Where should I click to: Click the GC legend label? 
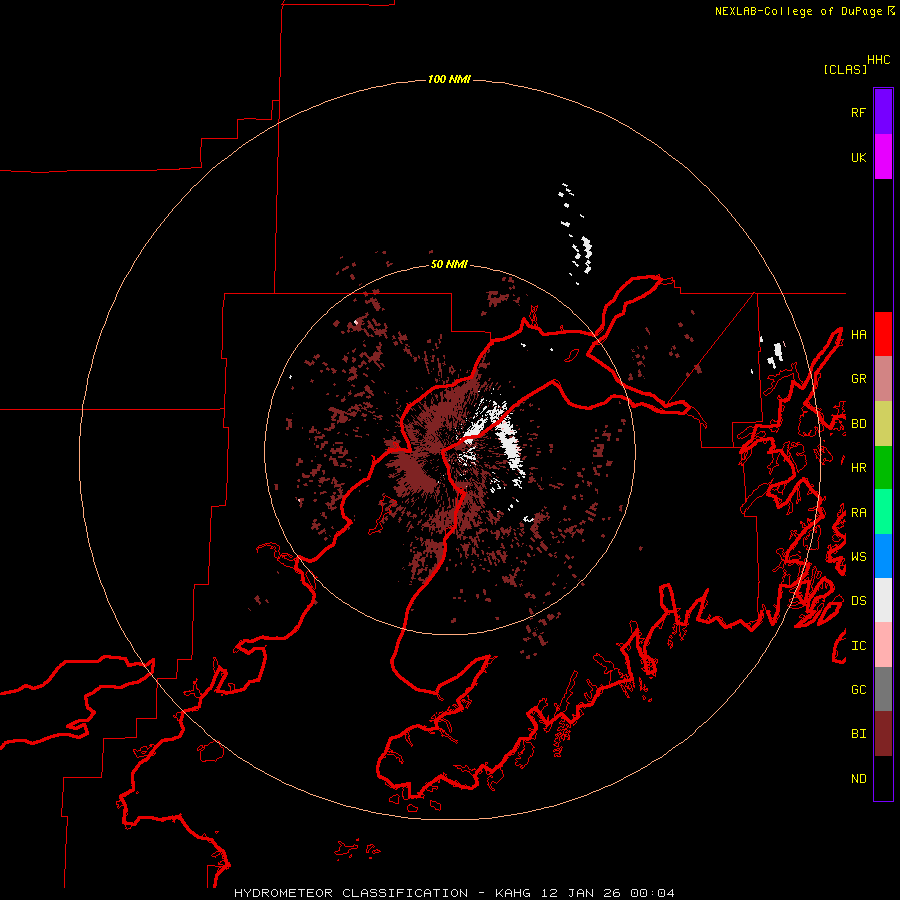click(x=858, y=690)
